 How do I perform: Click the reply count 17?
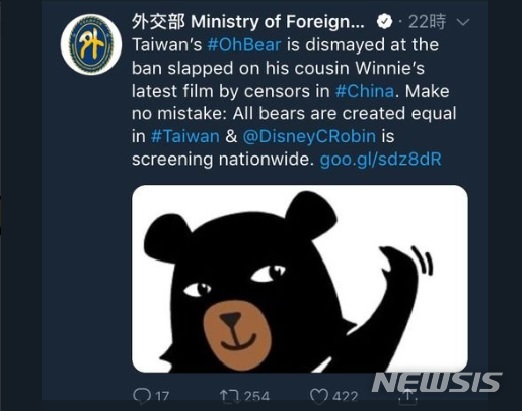click(162, 397)
